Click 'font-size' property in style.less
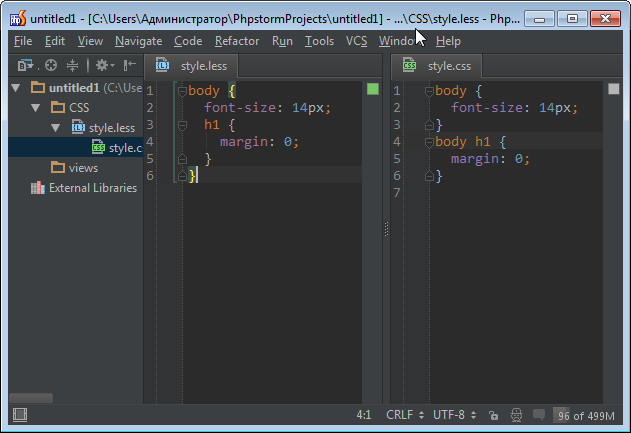The width and height of the screenshot is (631, 433). point(240,108)
